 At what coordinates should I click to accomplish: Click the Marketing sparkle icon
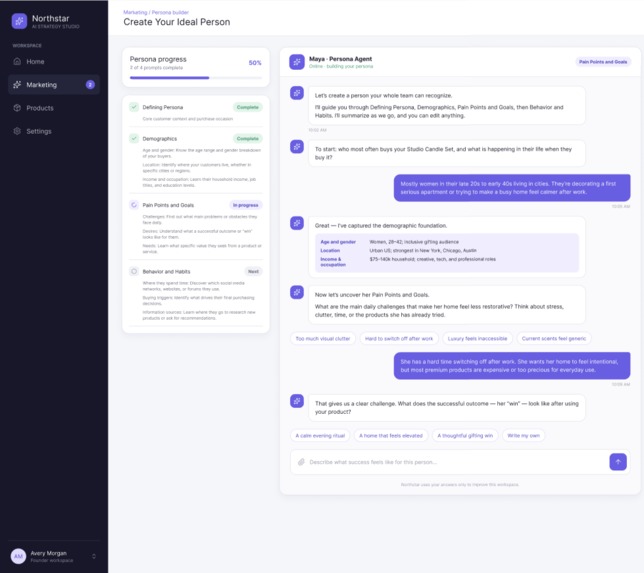point(17,85)
